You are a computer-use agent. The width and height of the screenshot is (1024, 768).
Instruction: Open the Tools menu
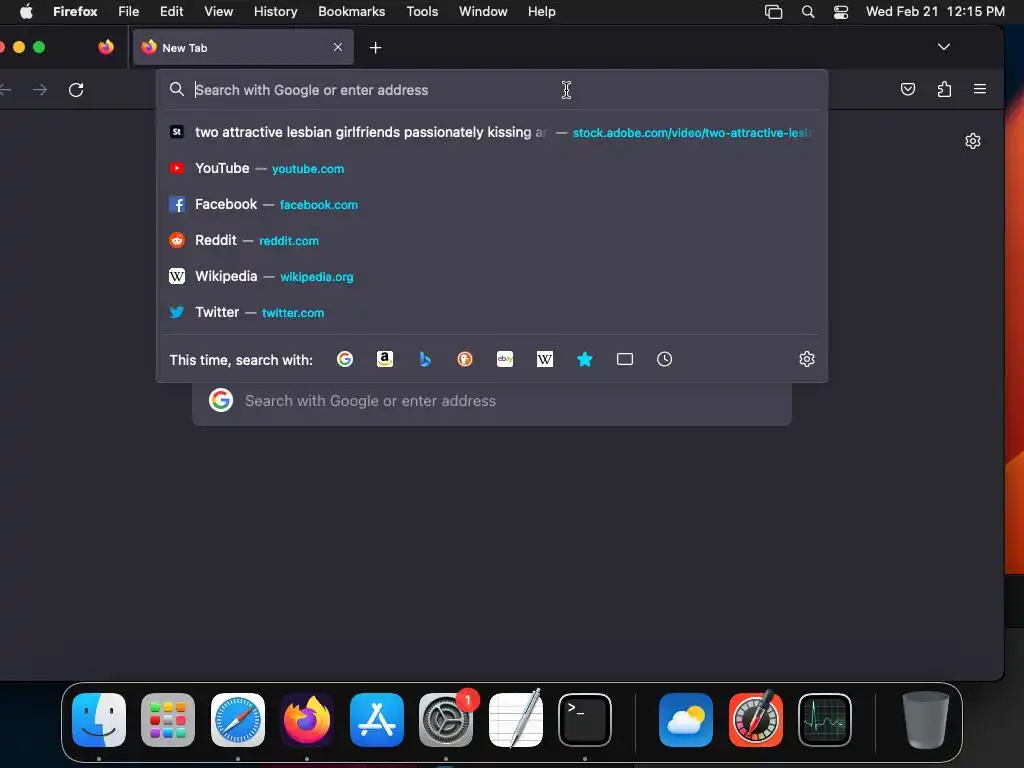click(422, 12)
